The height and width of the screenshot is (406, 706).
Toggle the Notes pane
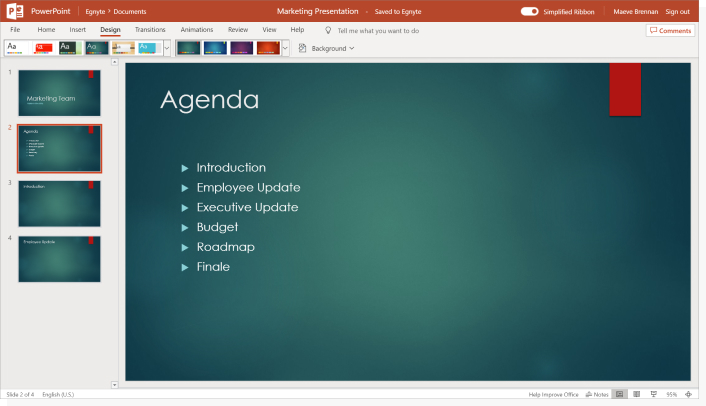click(x=596, y=395)
